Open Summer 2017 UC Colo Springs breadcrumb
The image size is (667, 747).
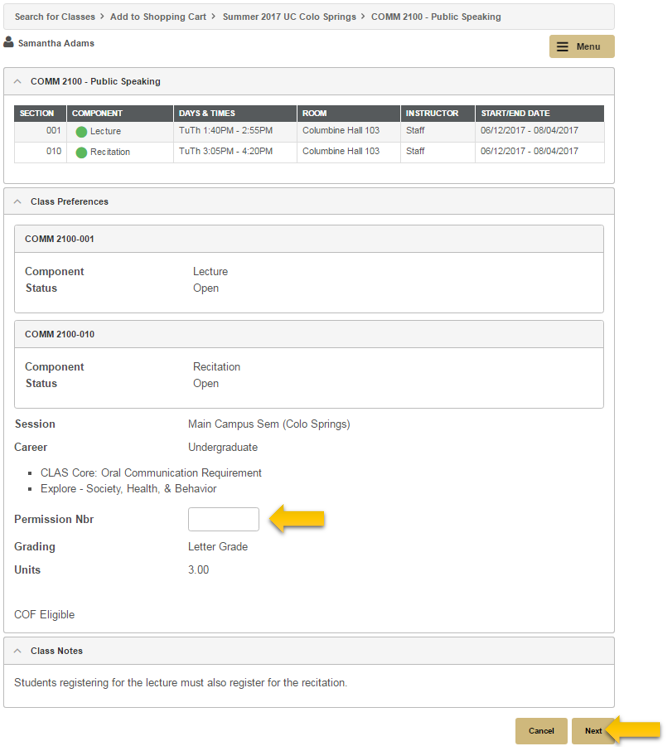pyautogui.click(x=289, y=17)
